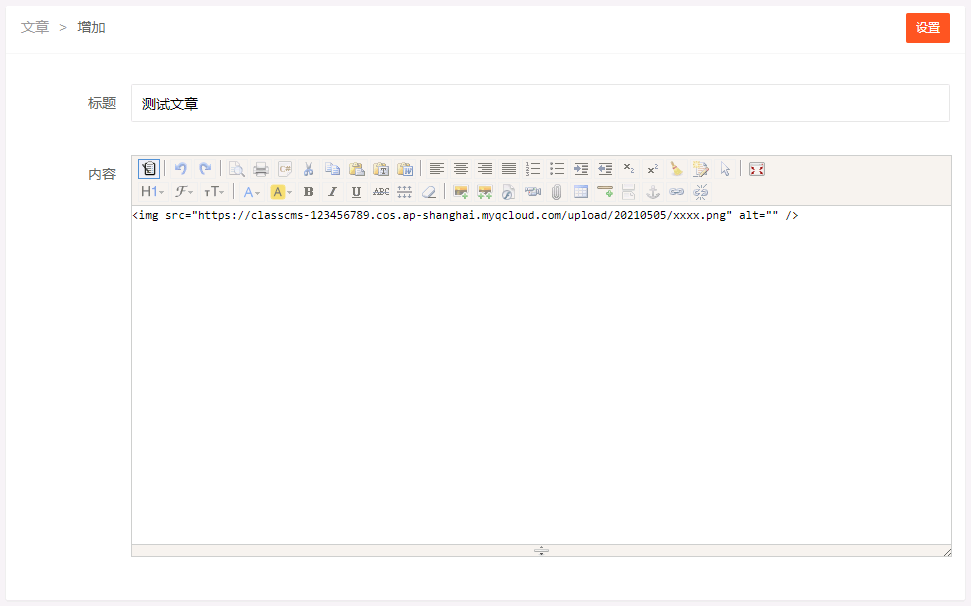
Task: Apply superscript formatting
Action: tap(653, 169)
